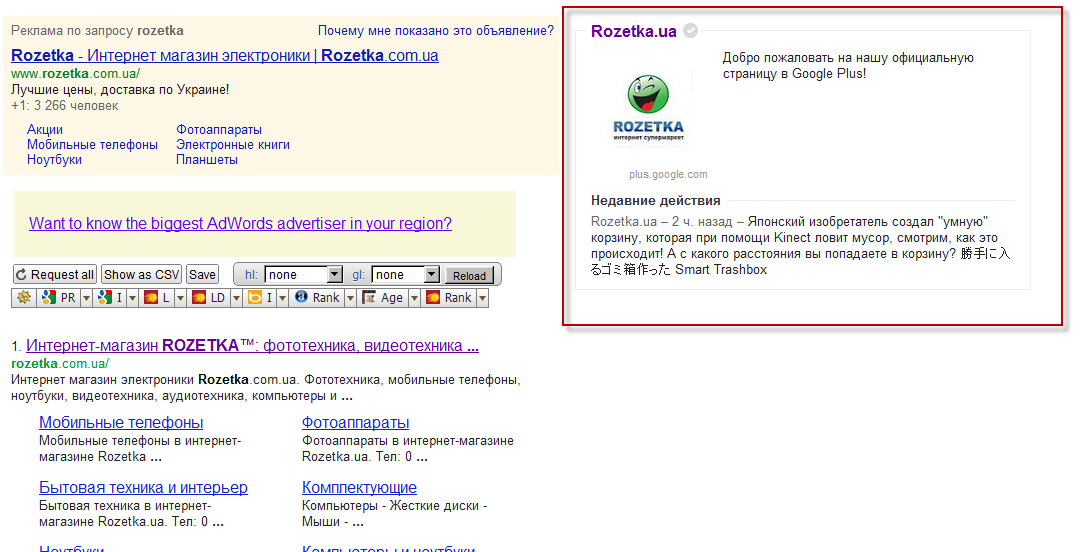Screen dimensions: 1090x552
Task: Request the SEMrush L links parameter
Action: point(156,298)
